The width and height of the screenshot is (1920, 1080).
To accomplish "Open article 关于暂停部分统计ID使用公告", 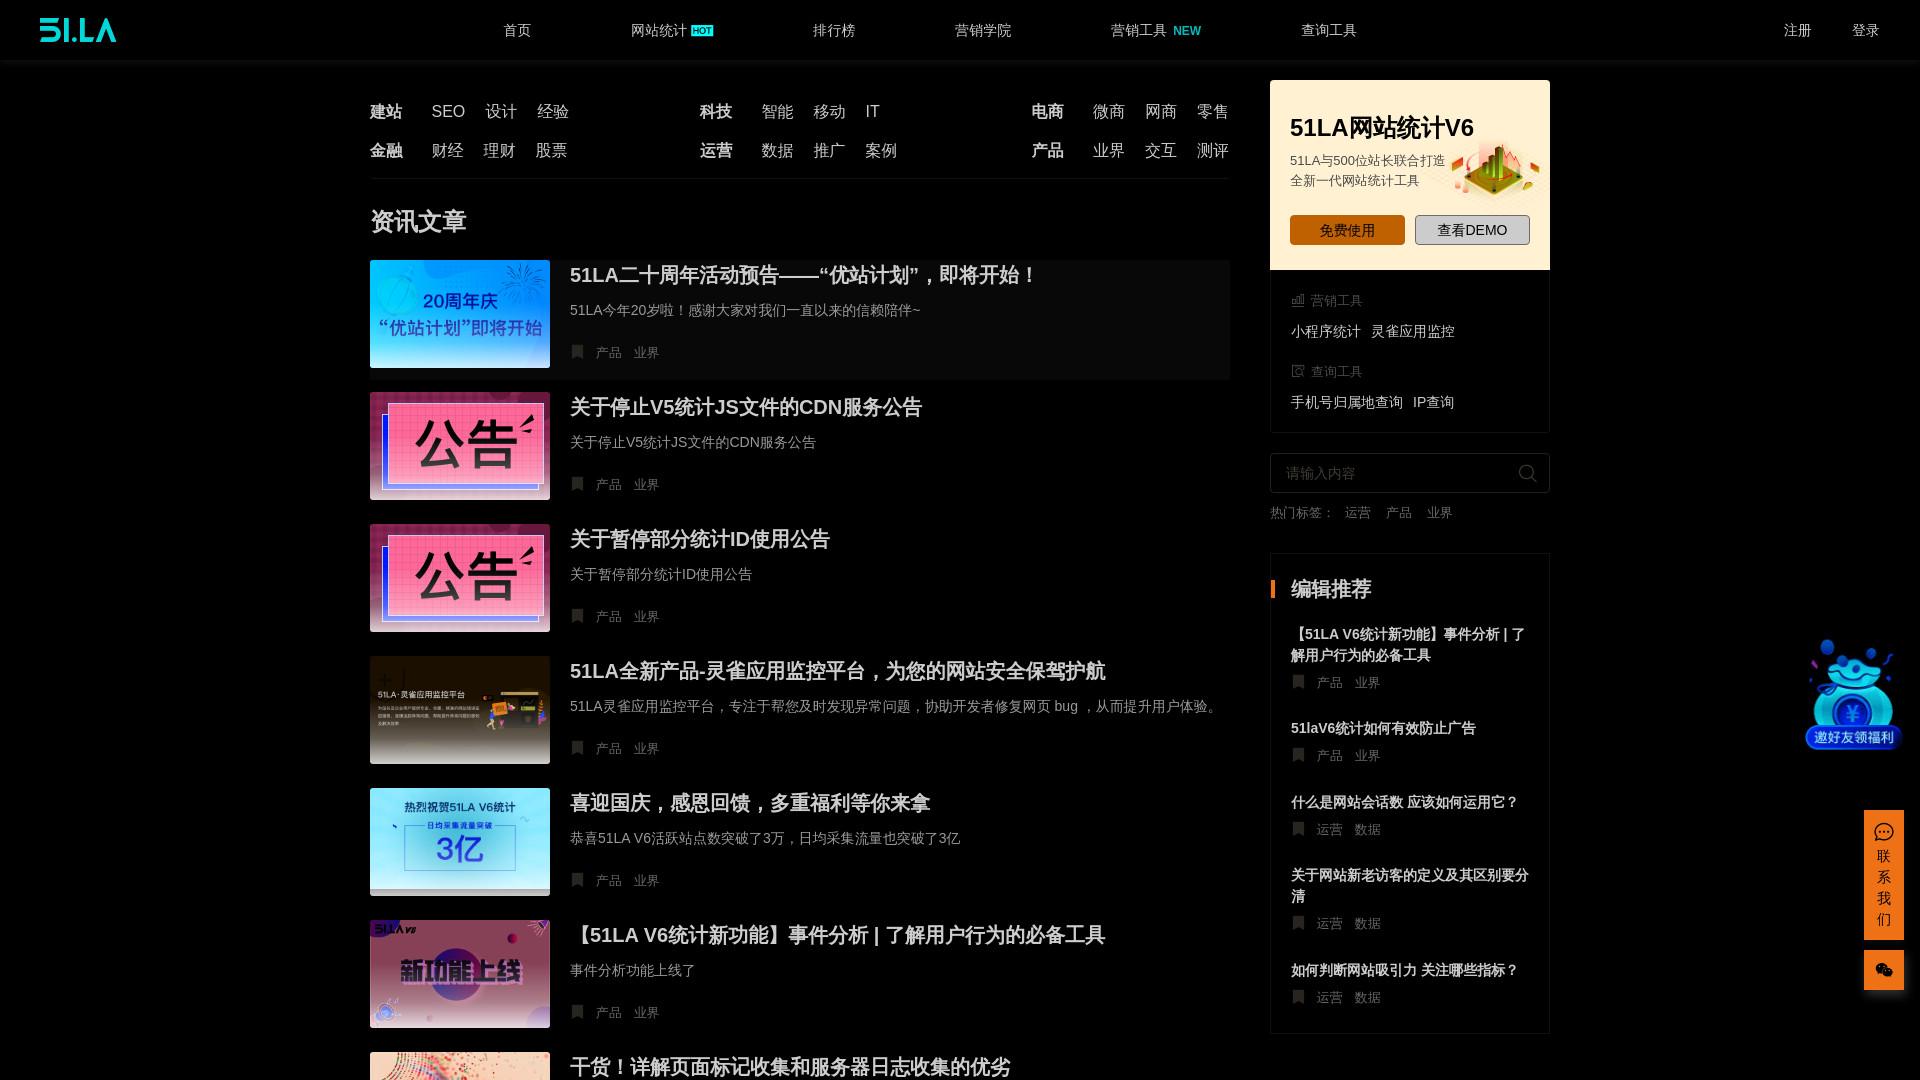I will point(700,539).
